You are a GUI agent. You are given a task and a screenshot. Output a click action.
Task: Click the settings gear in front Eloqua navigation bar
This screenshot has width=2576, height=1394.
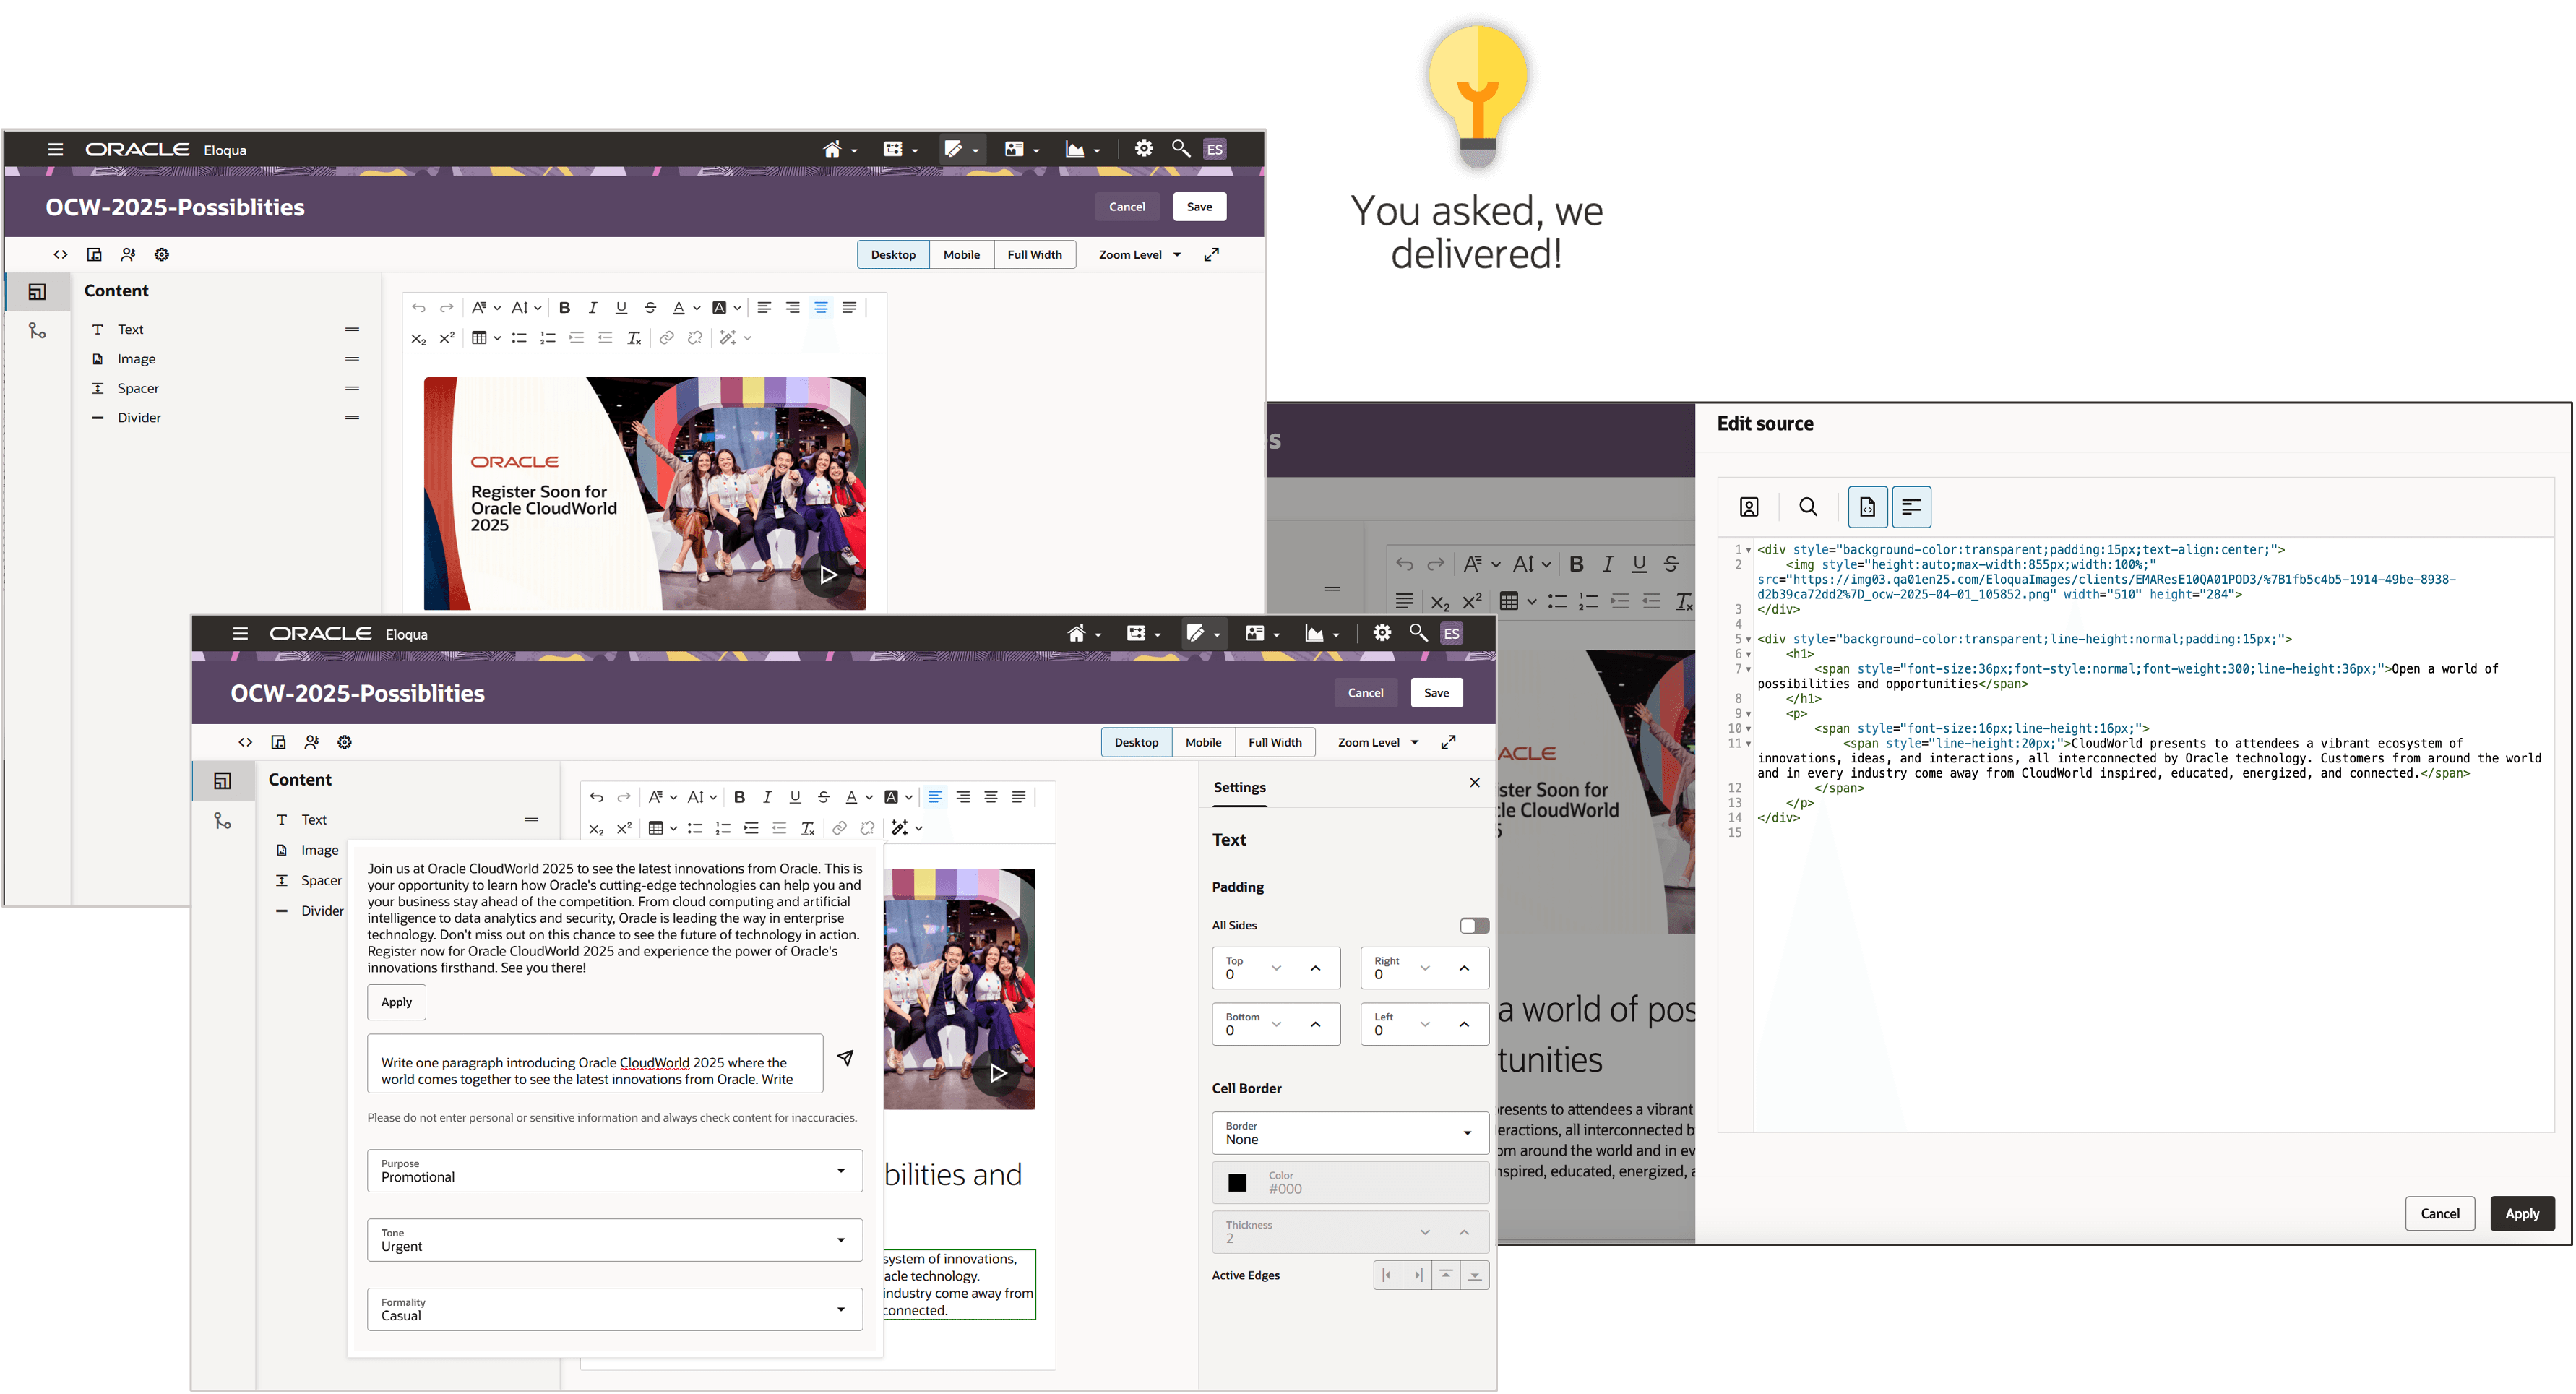tap(1381, 633)
